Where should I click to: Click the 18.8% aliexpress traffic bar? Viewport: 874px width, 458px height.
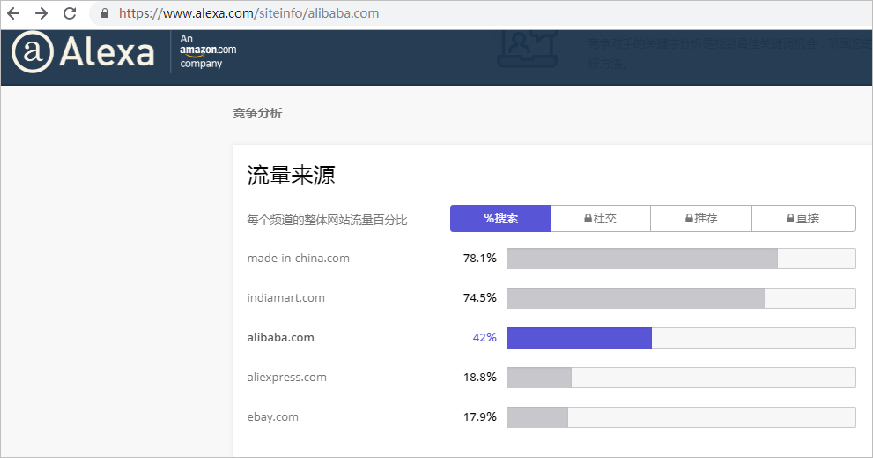click(x=681, y=378)
